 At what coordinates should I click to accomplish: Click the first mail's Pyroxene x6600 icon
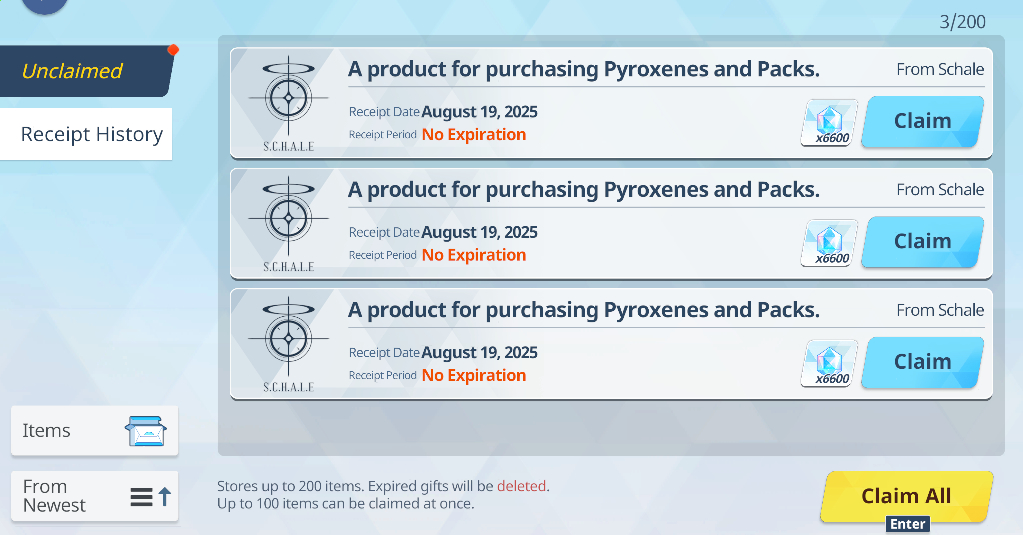pos(829,123)
